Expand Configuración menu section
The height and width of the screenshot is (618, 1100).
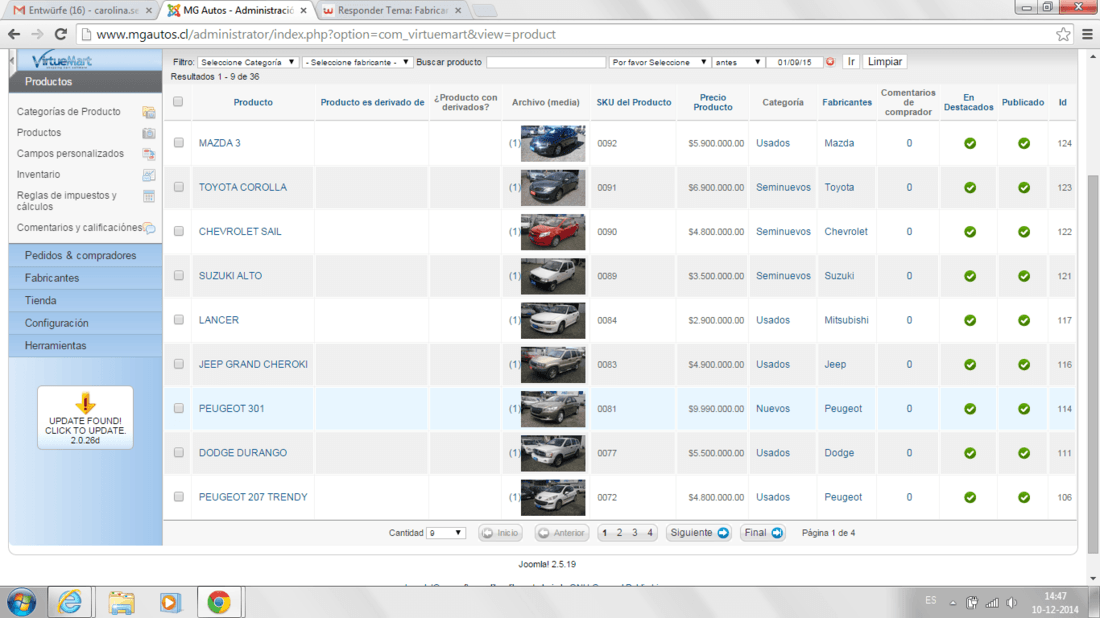[86, 323]
